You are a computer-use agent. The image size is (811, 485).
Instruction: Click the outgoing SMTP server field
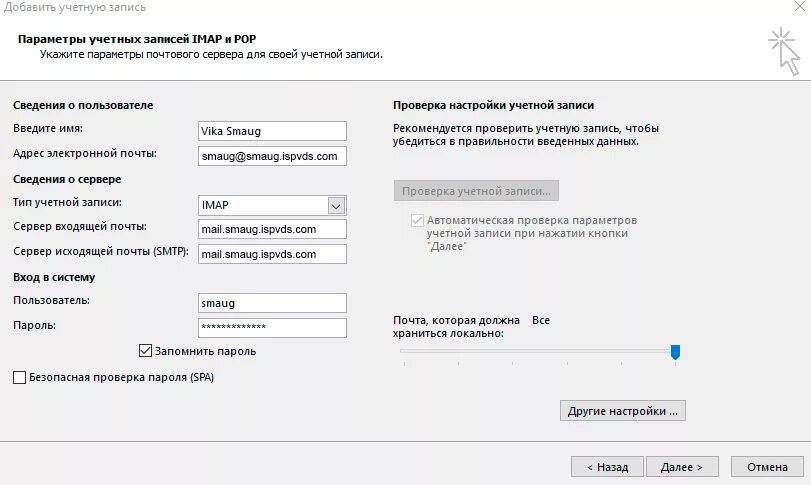pos(272,254)
